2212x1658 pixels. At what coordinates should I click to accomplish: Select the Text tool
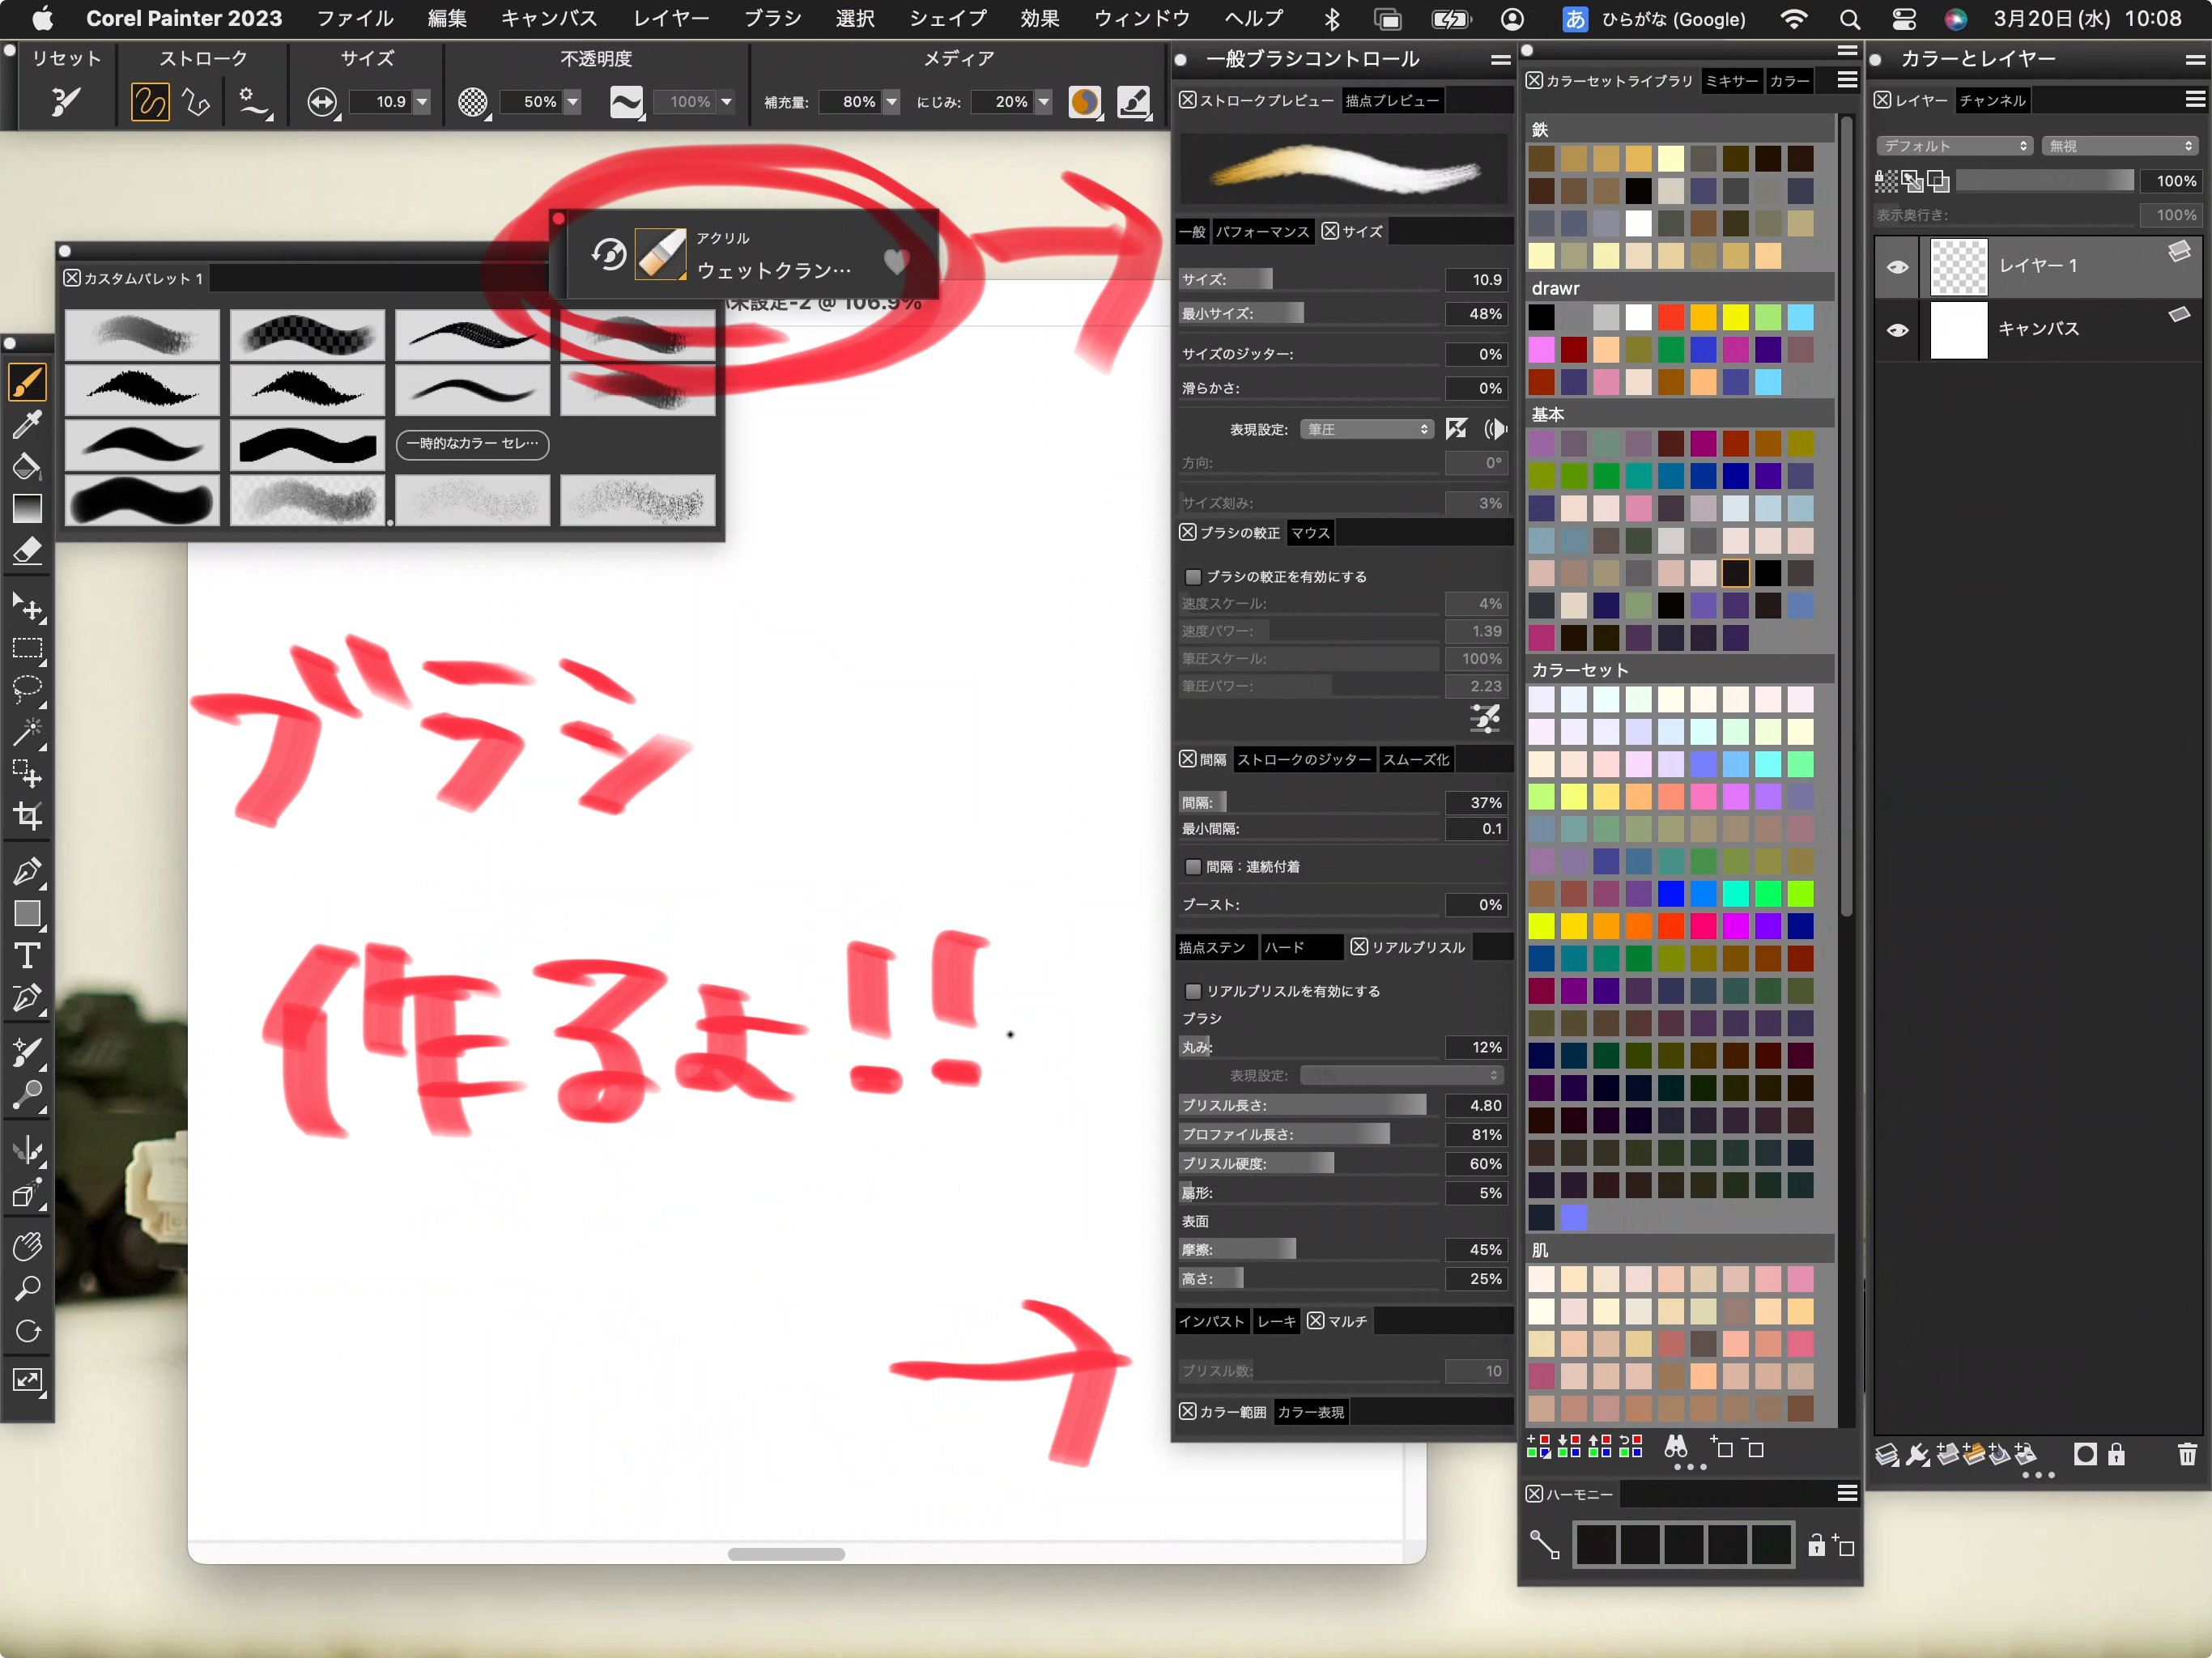click(27, 957)
